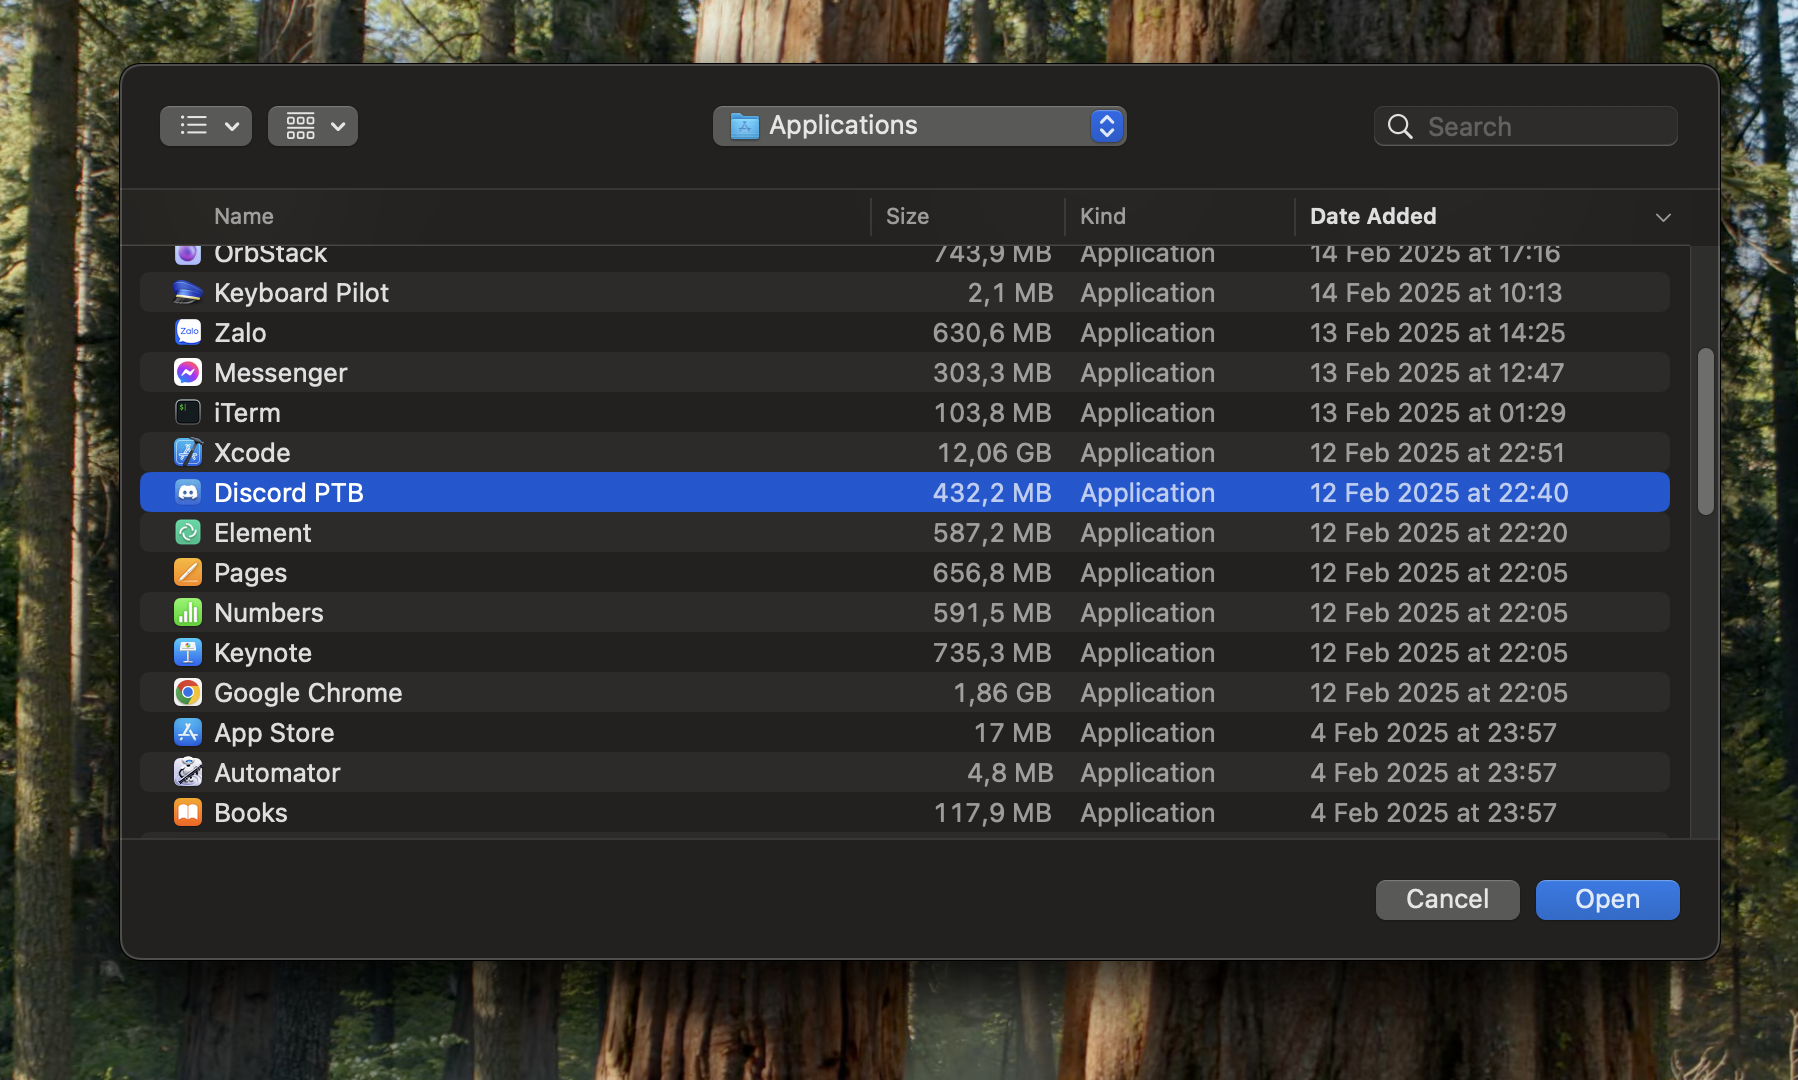Click the 303,3 MB size value
1798x1080 pixels.
pyautogui.click(x=992, y=373)
